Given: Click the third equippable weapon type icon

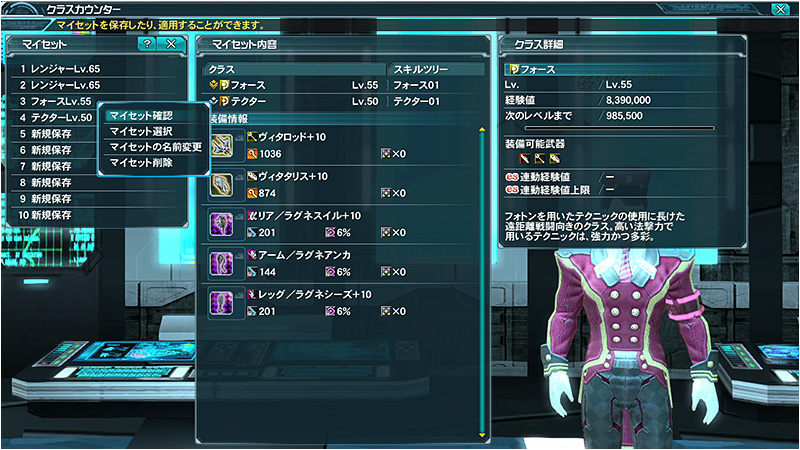Looking at the screenshot, I should [555, 159].
